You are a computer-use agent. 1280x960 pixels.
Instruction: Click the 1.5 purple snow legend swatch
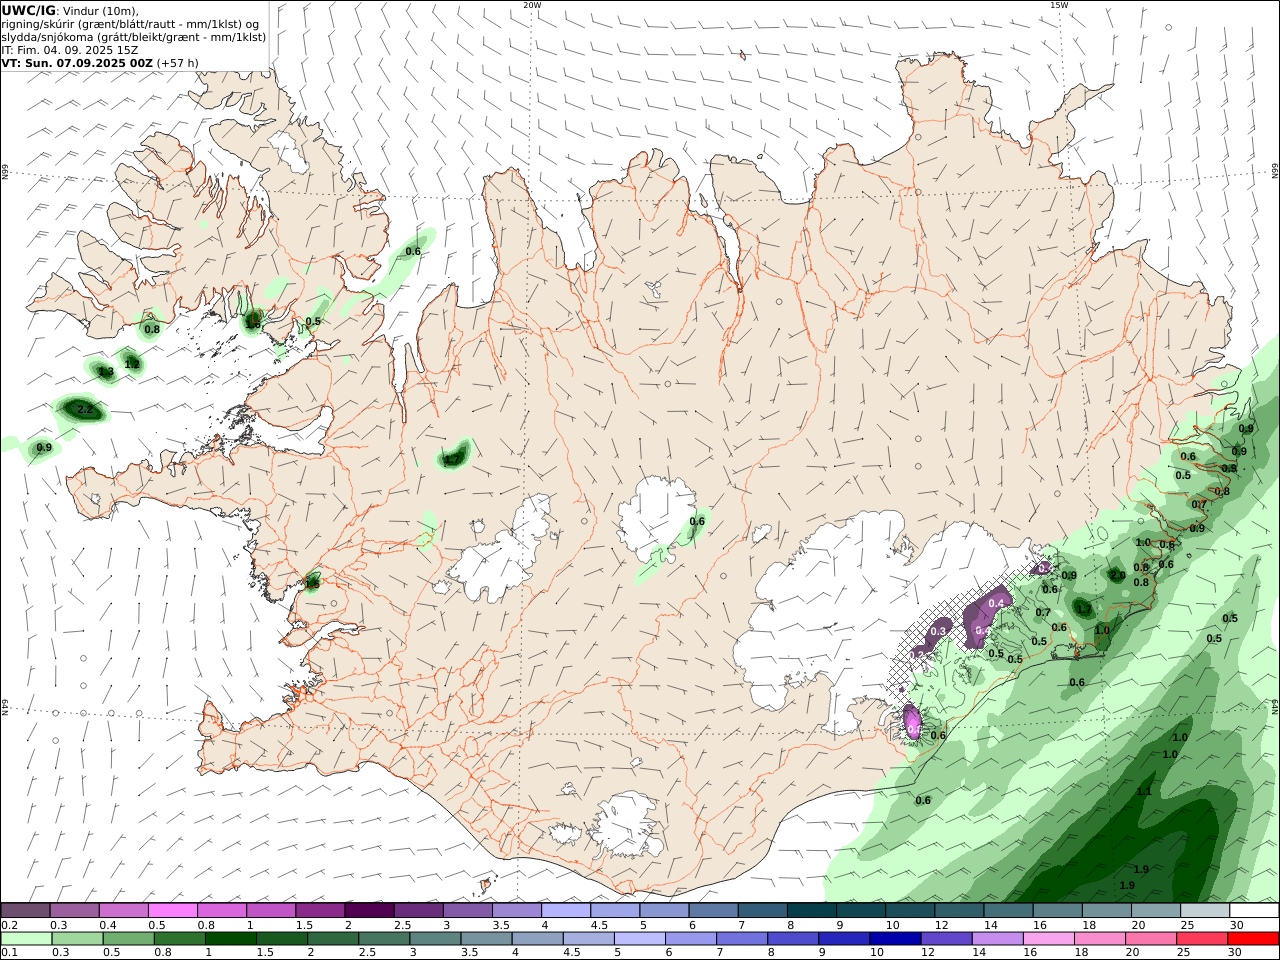(320, 910)
